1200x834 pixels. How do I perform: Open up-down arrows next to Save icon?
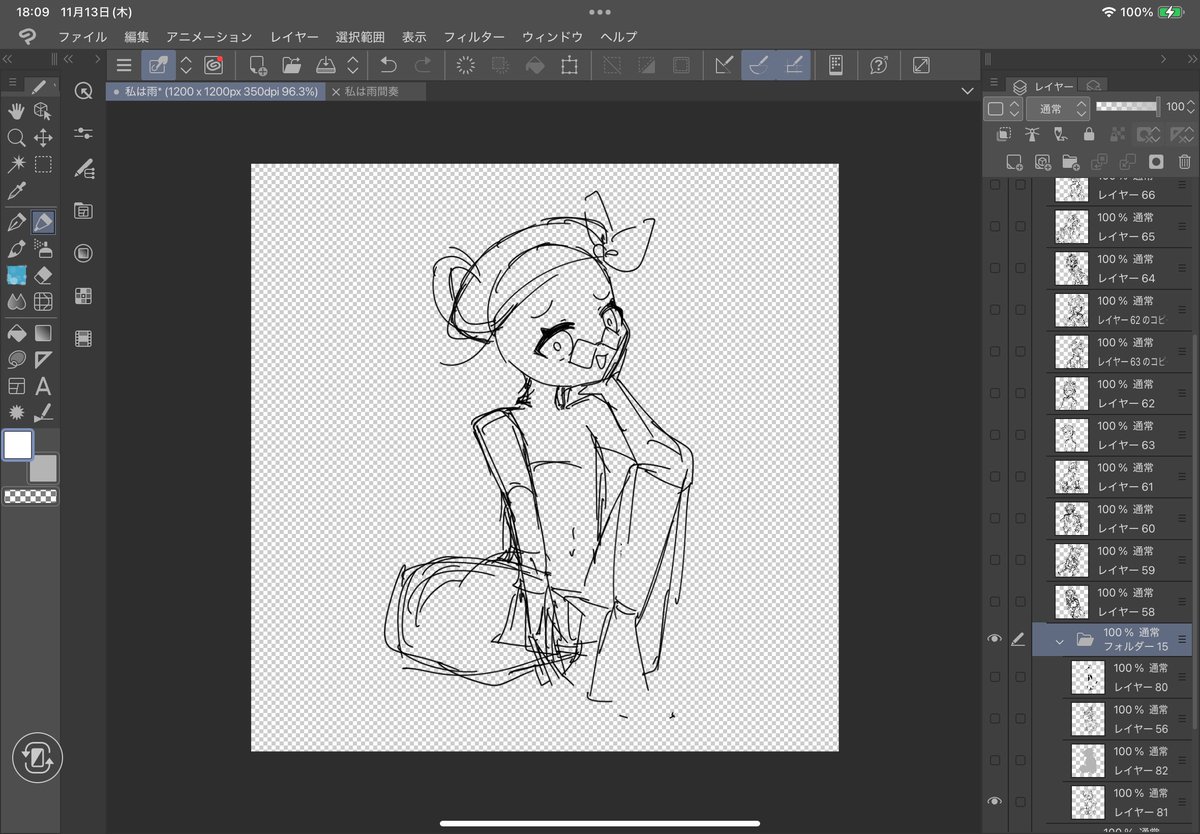(352, 65)
